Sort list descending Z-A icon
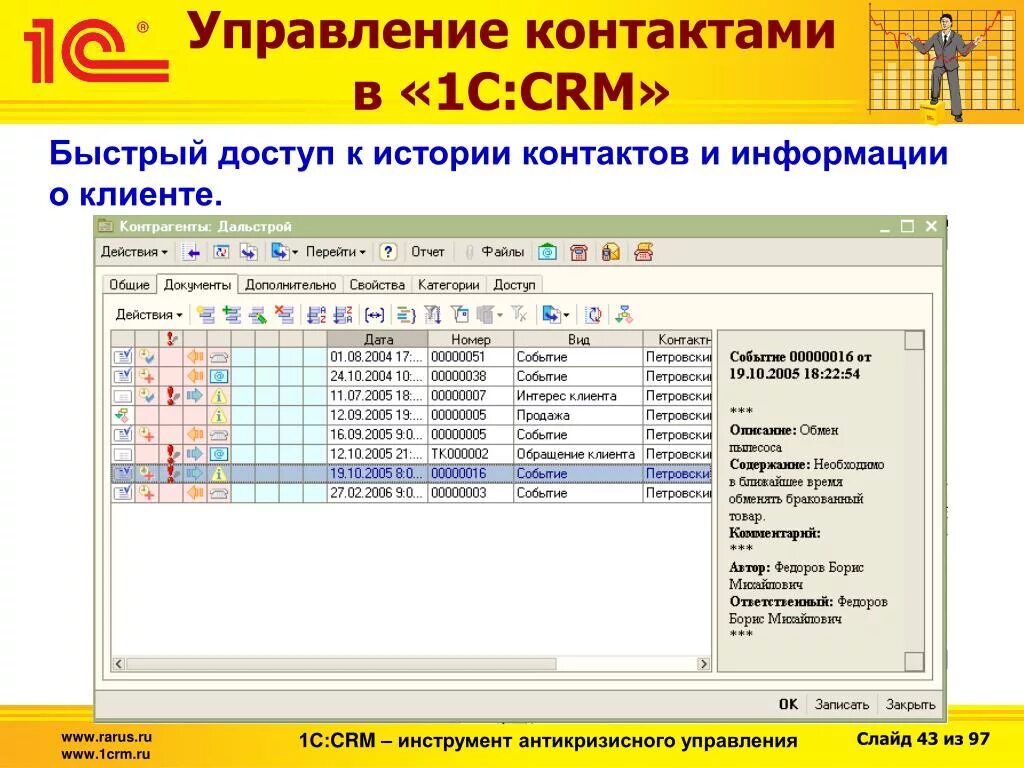Viewport: 1024px width, 768px height. click(x=343, y=315)
